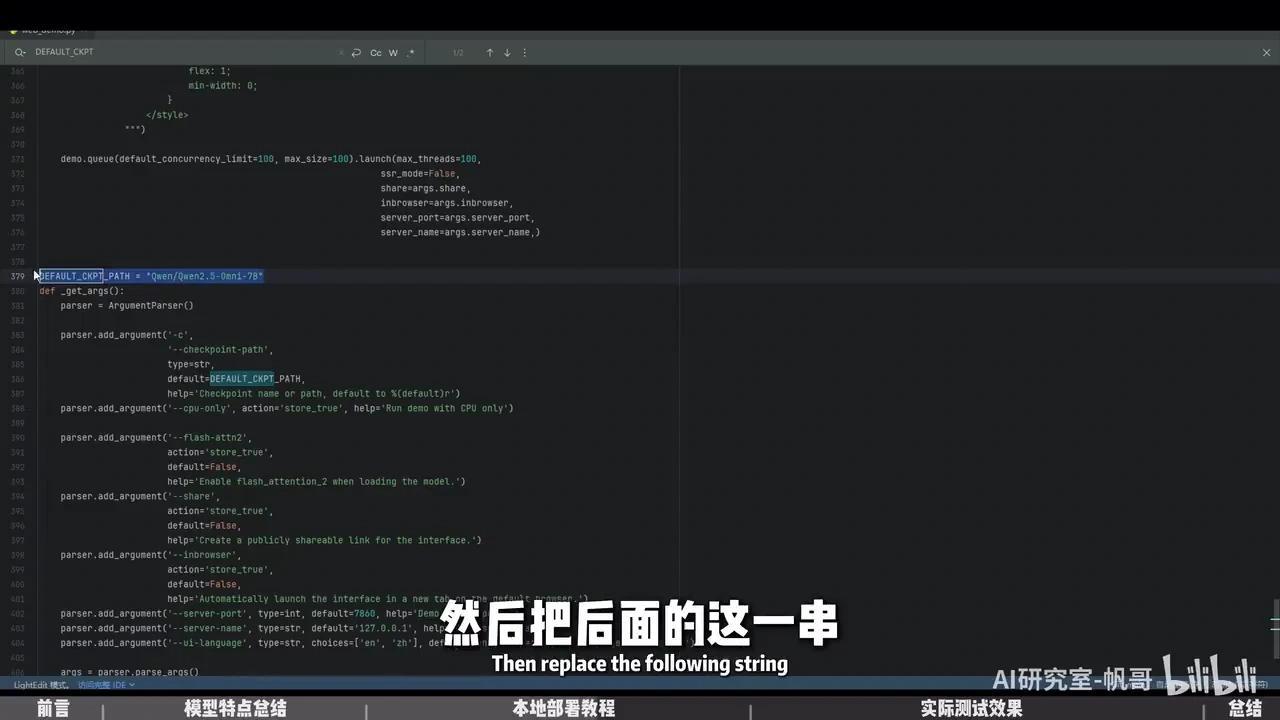Screen dimensions: 1280x720
Task: Click the magnifier icon in the find bar
Action: tap(20, 51)
